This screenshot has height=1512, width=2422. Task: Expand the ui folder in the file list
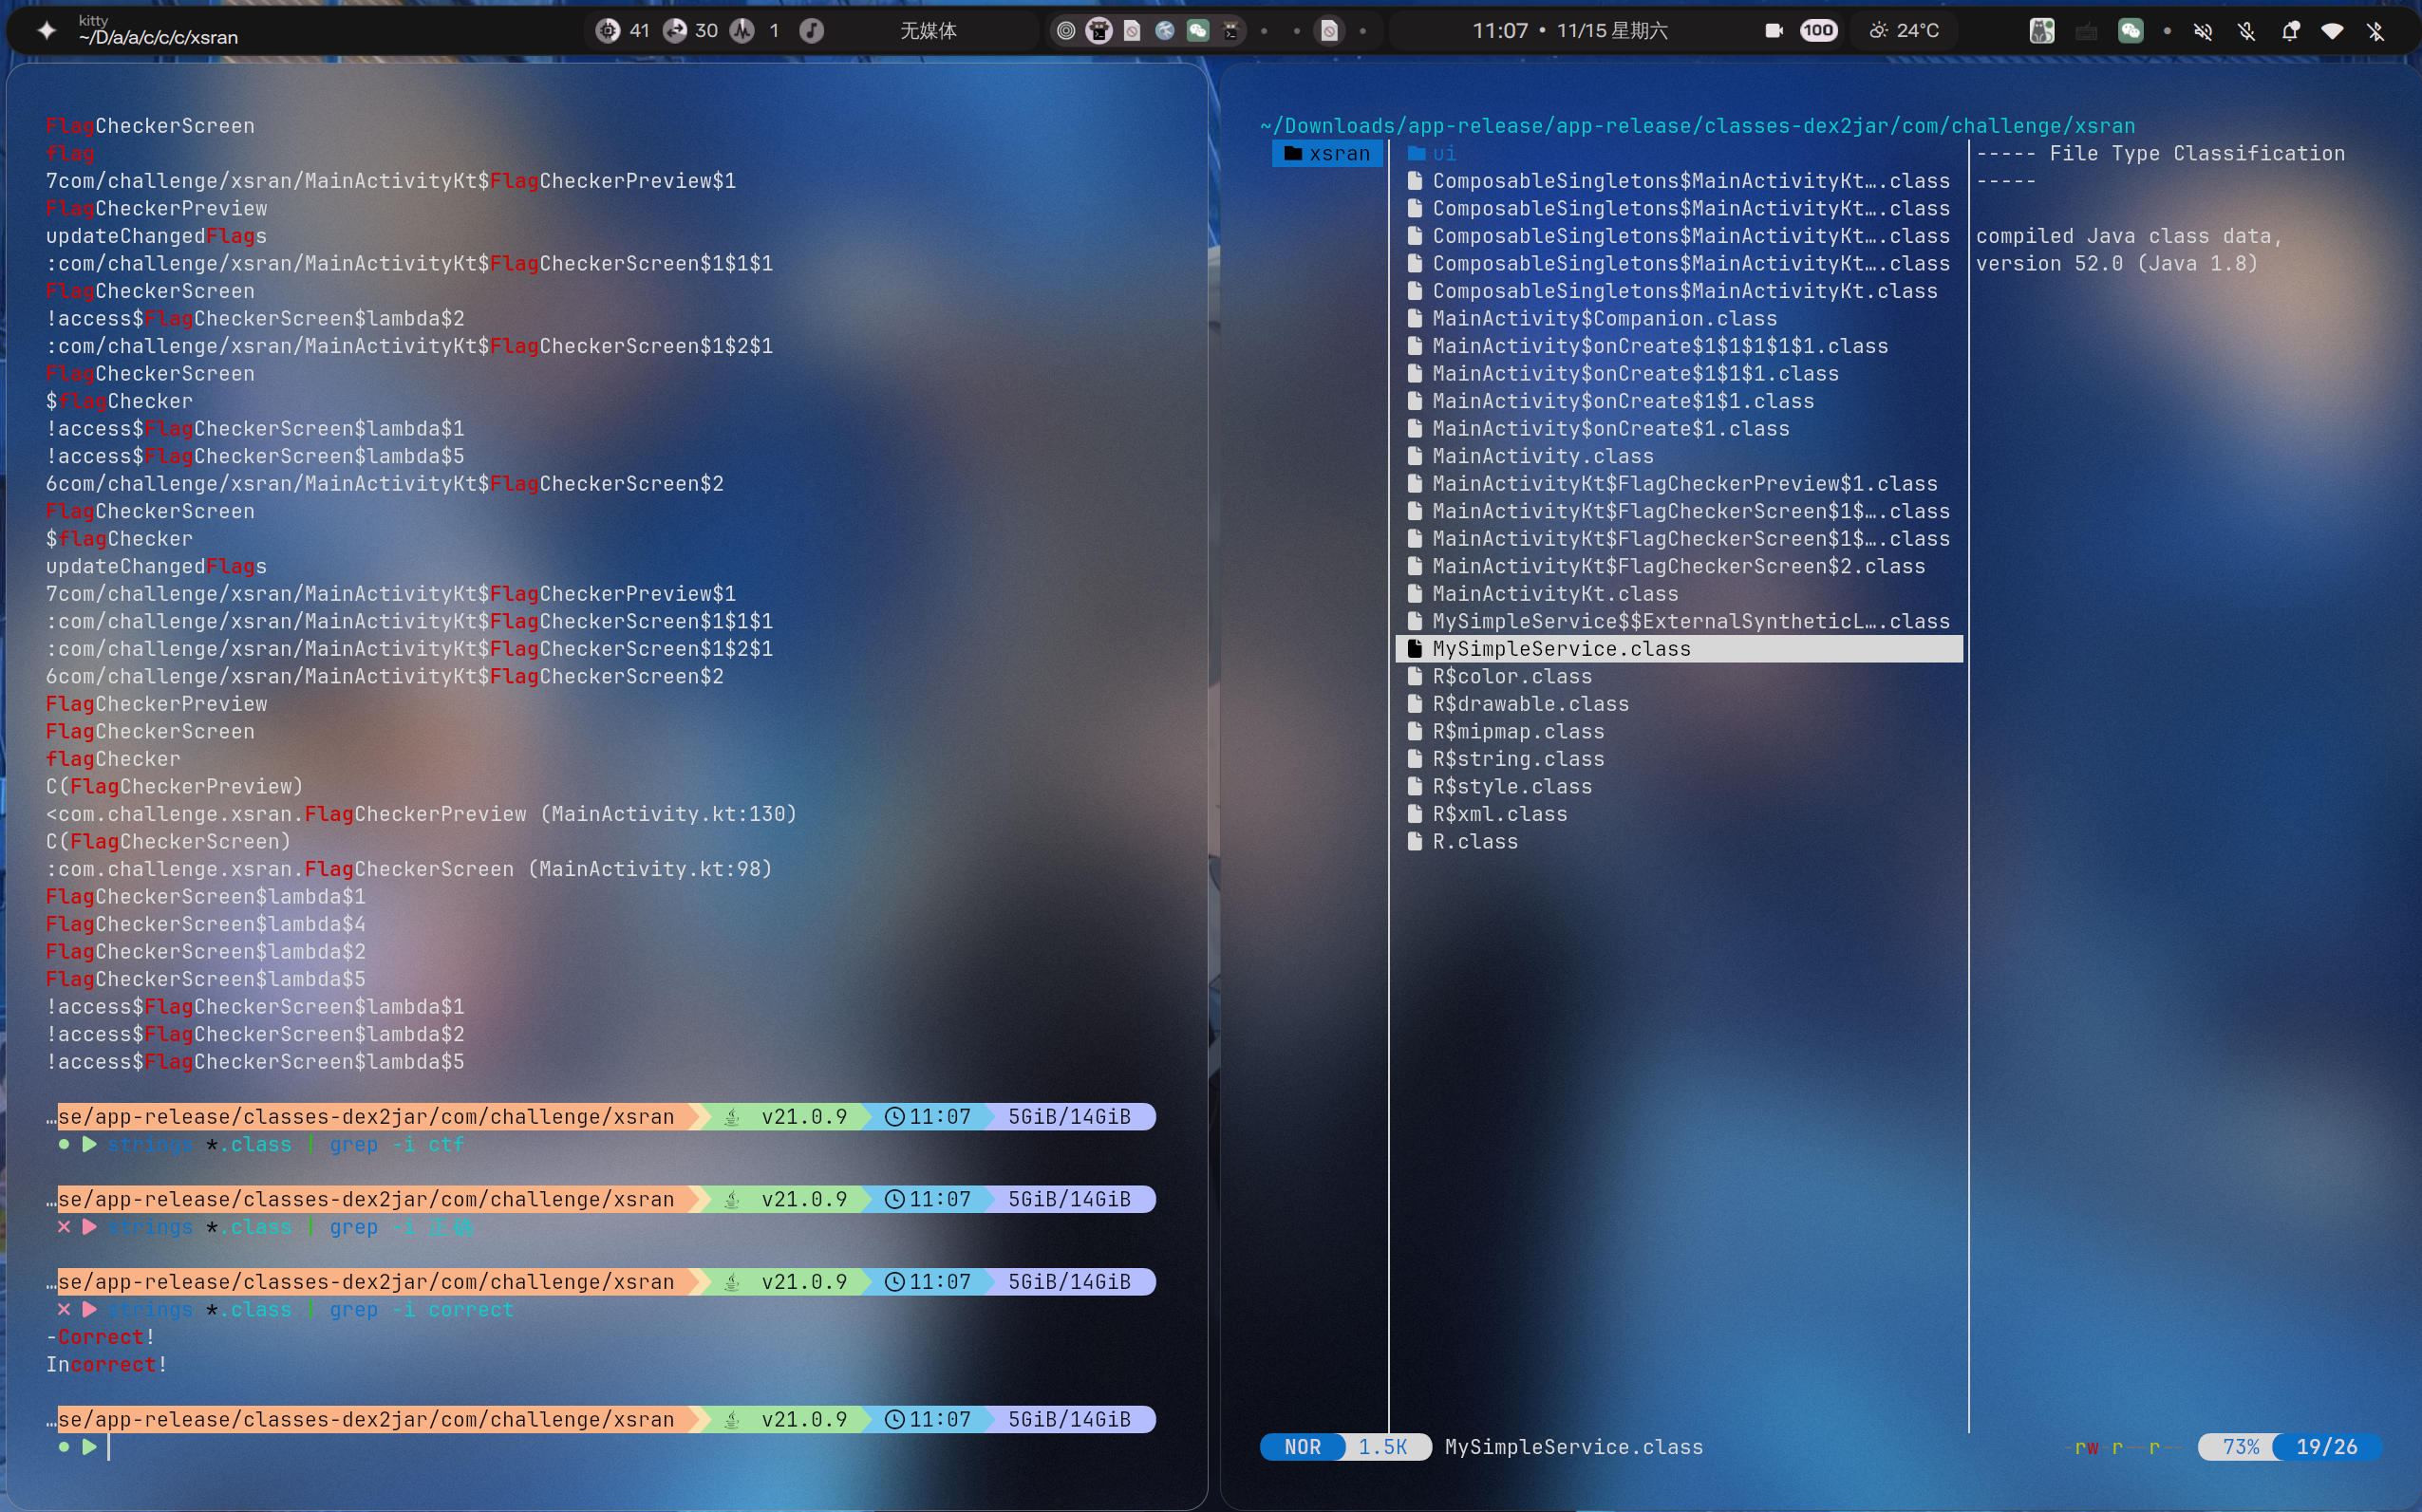(1443, 154)
